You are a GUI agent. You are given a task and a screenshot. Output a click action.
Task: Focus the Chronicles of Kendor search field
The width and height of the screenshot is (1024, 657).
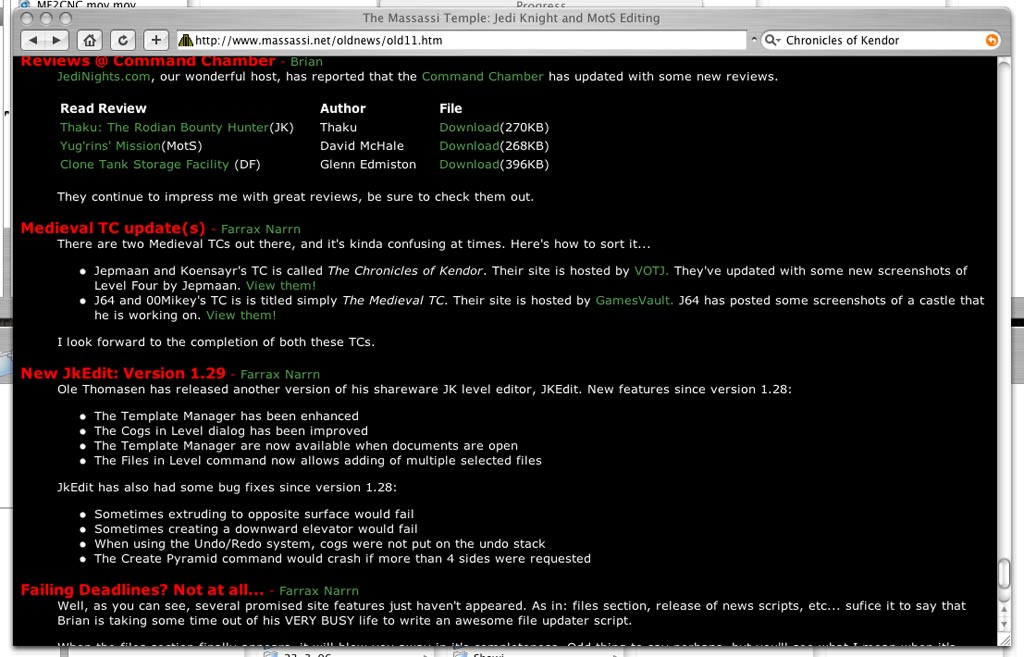tap(882, 40)
